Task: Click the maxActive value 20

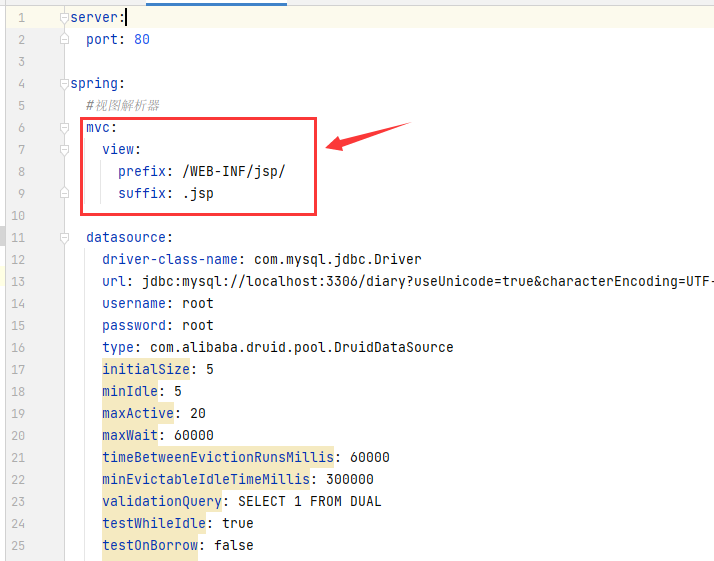Action: click(198, 413)
